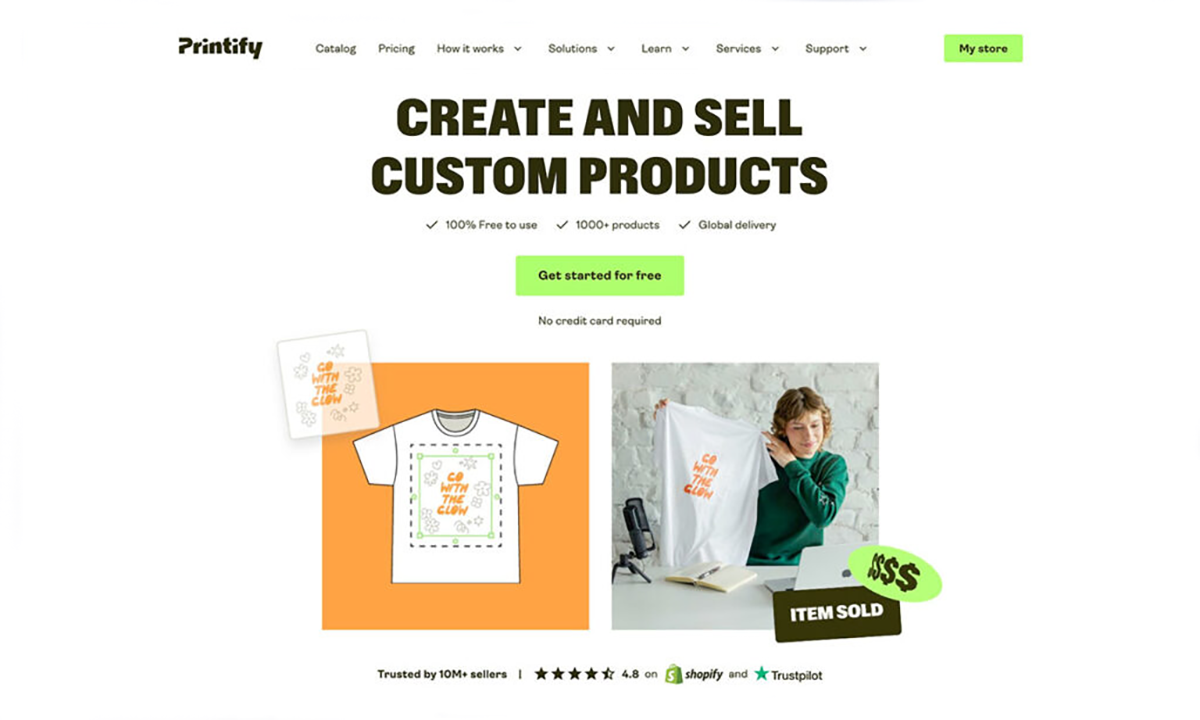
Task: Expand the How it works dropdown
Action: [x=479, y=48]
